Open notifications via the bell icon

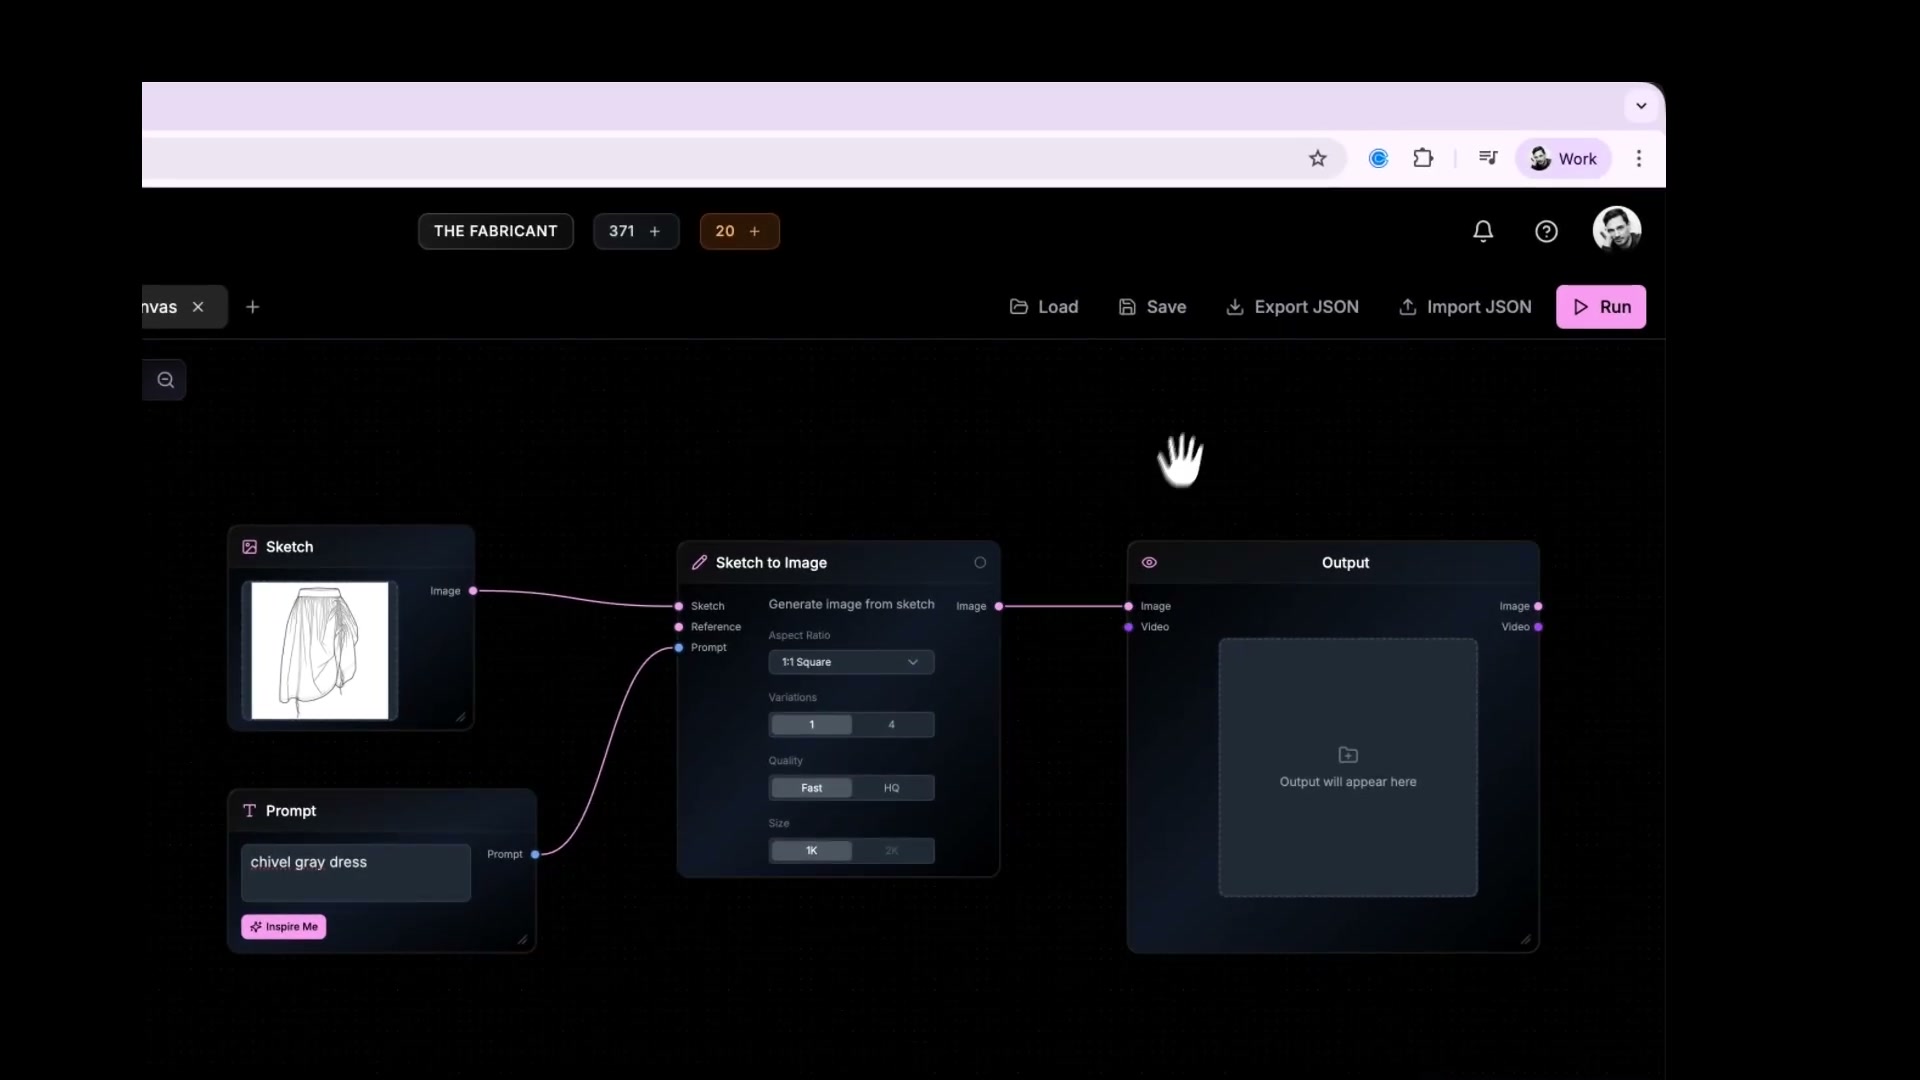pyautogui.click(x=1483, y=231)
